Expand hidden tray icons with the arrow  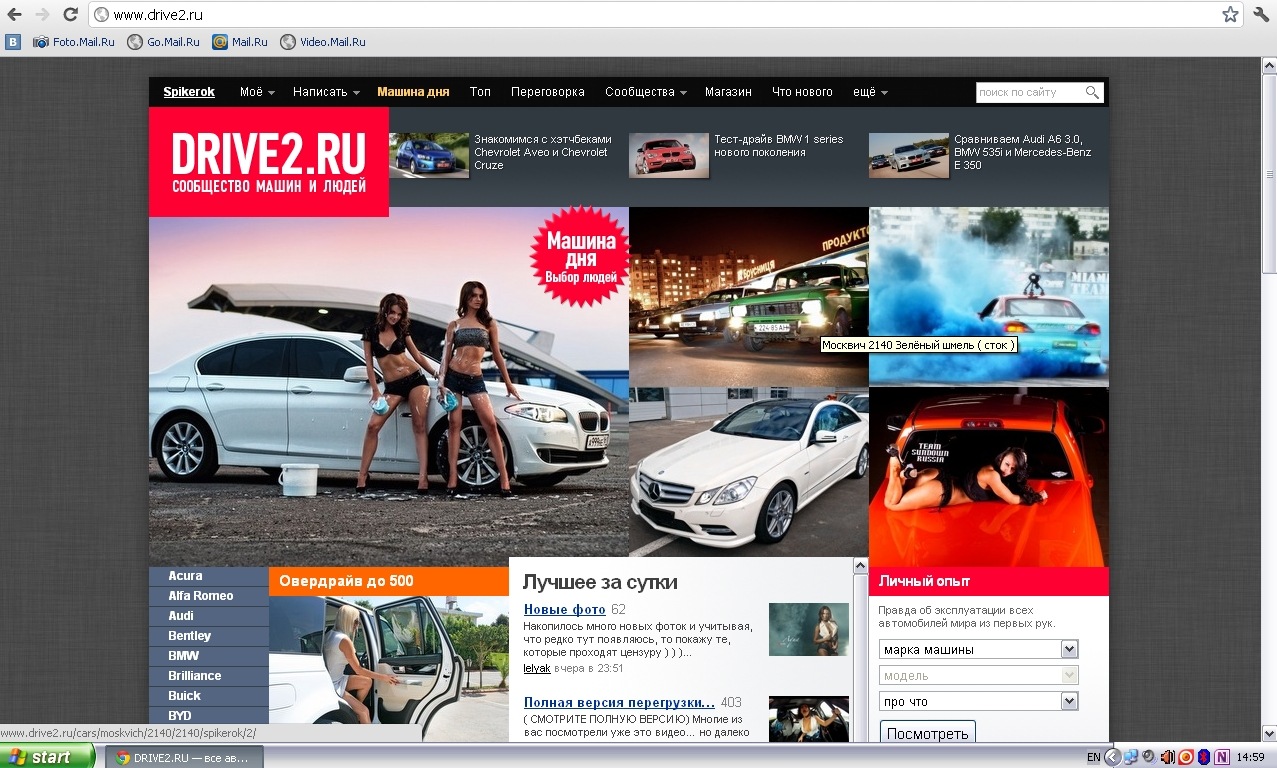point(1112,757)
